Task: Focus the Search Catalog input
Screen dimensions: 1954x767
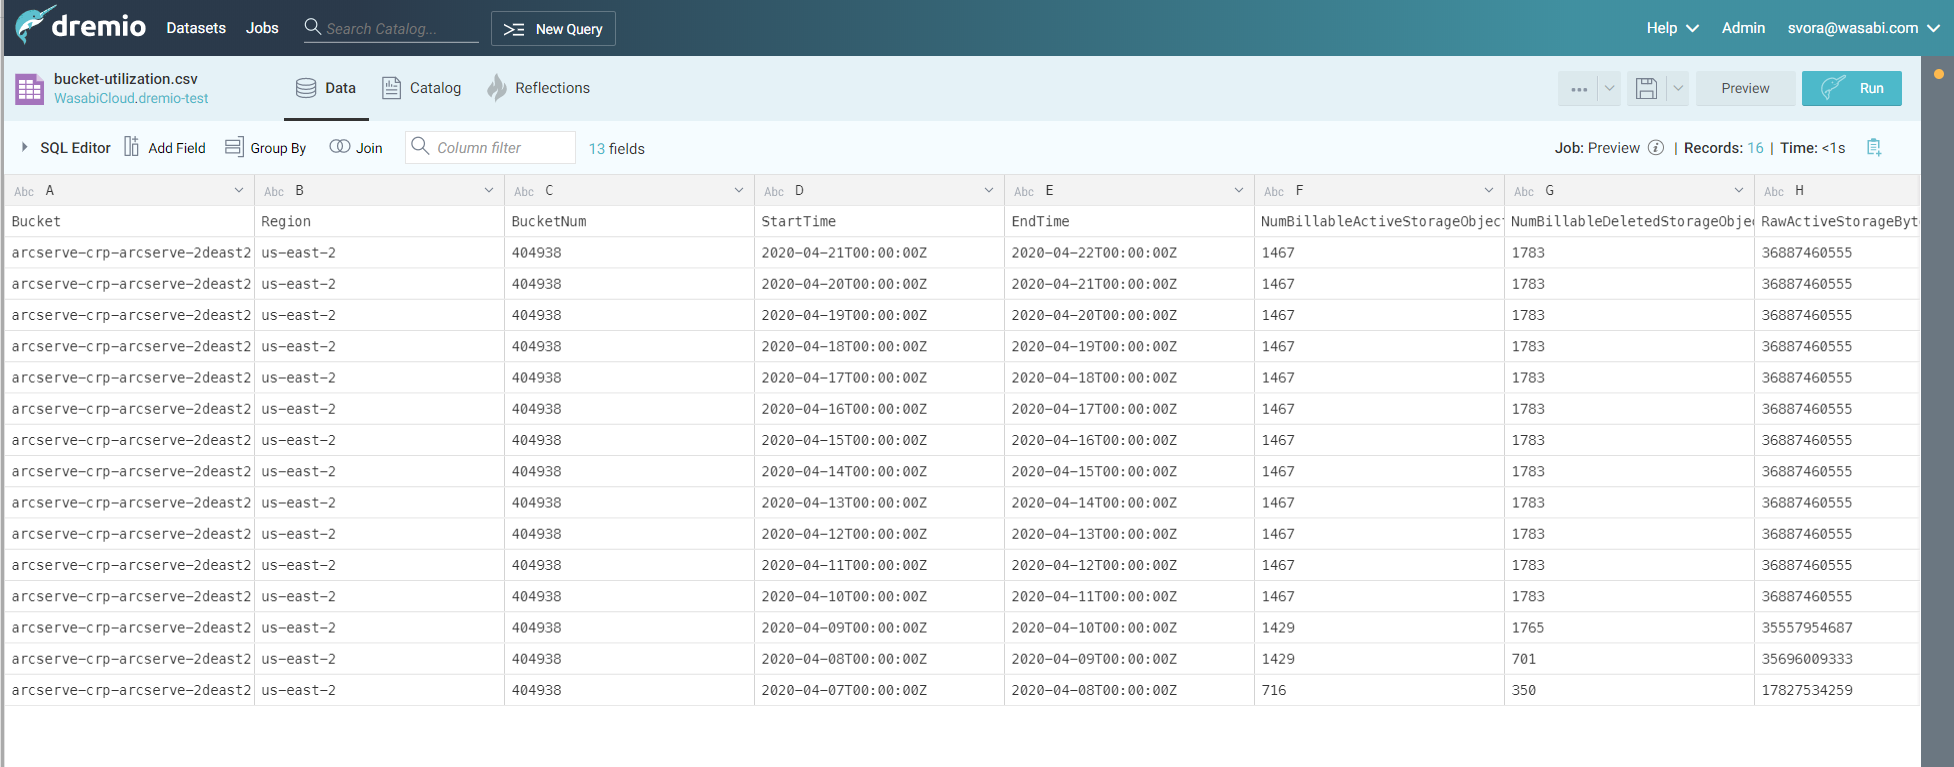Action: tap(391, 28)
